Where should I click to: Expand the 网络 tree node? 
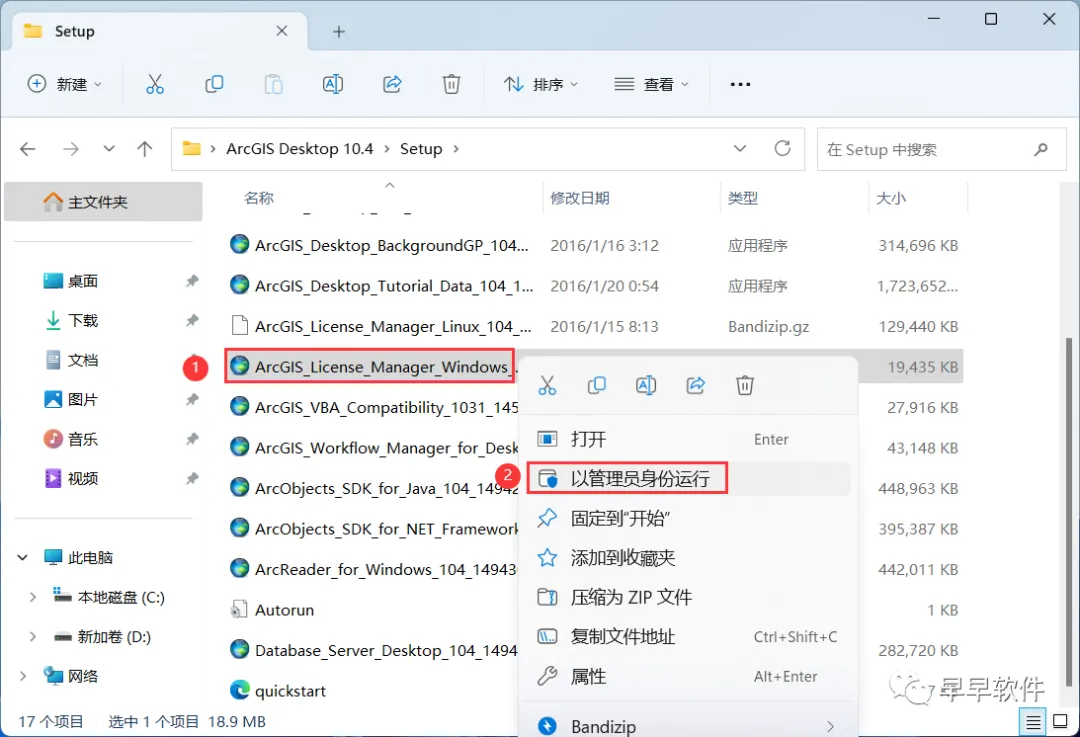(x=23, y=676)
